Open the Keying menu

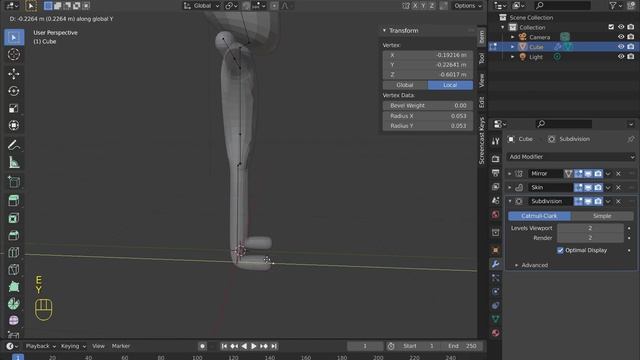click(x=73, y=346)
